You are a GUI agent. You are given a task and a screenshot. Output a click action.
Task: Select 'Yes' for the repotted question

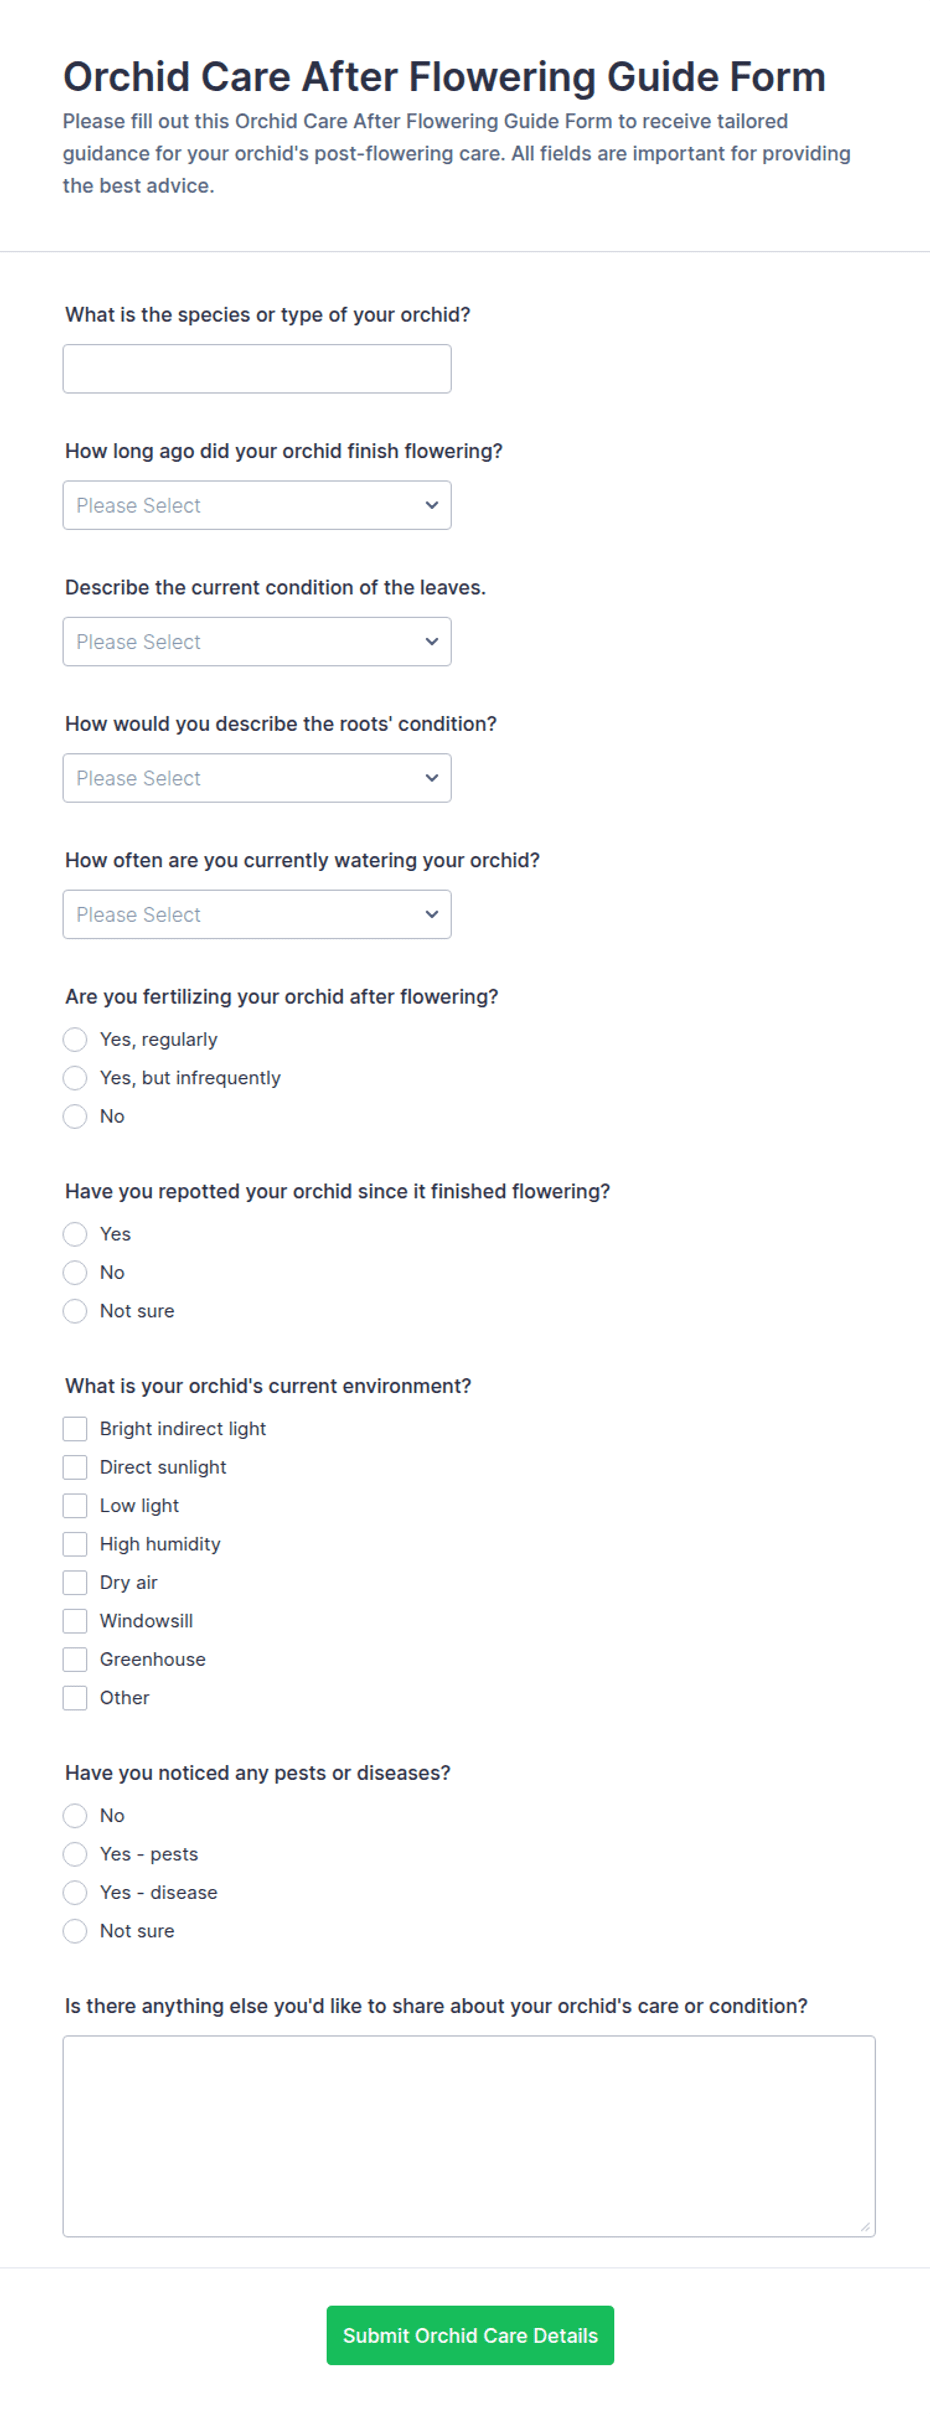75,1234
